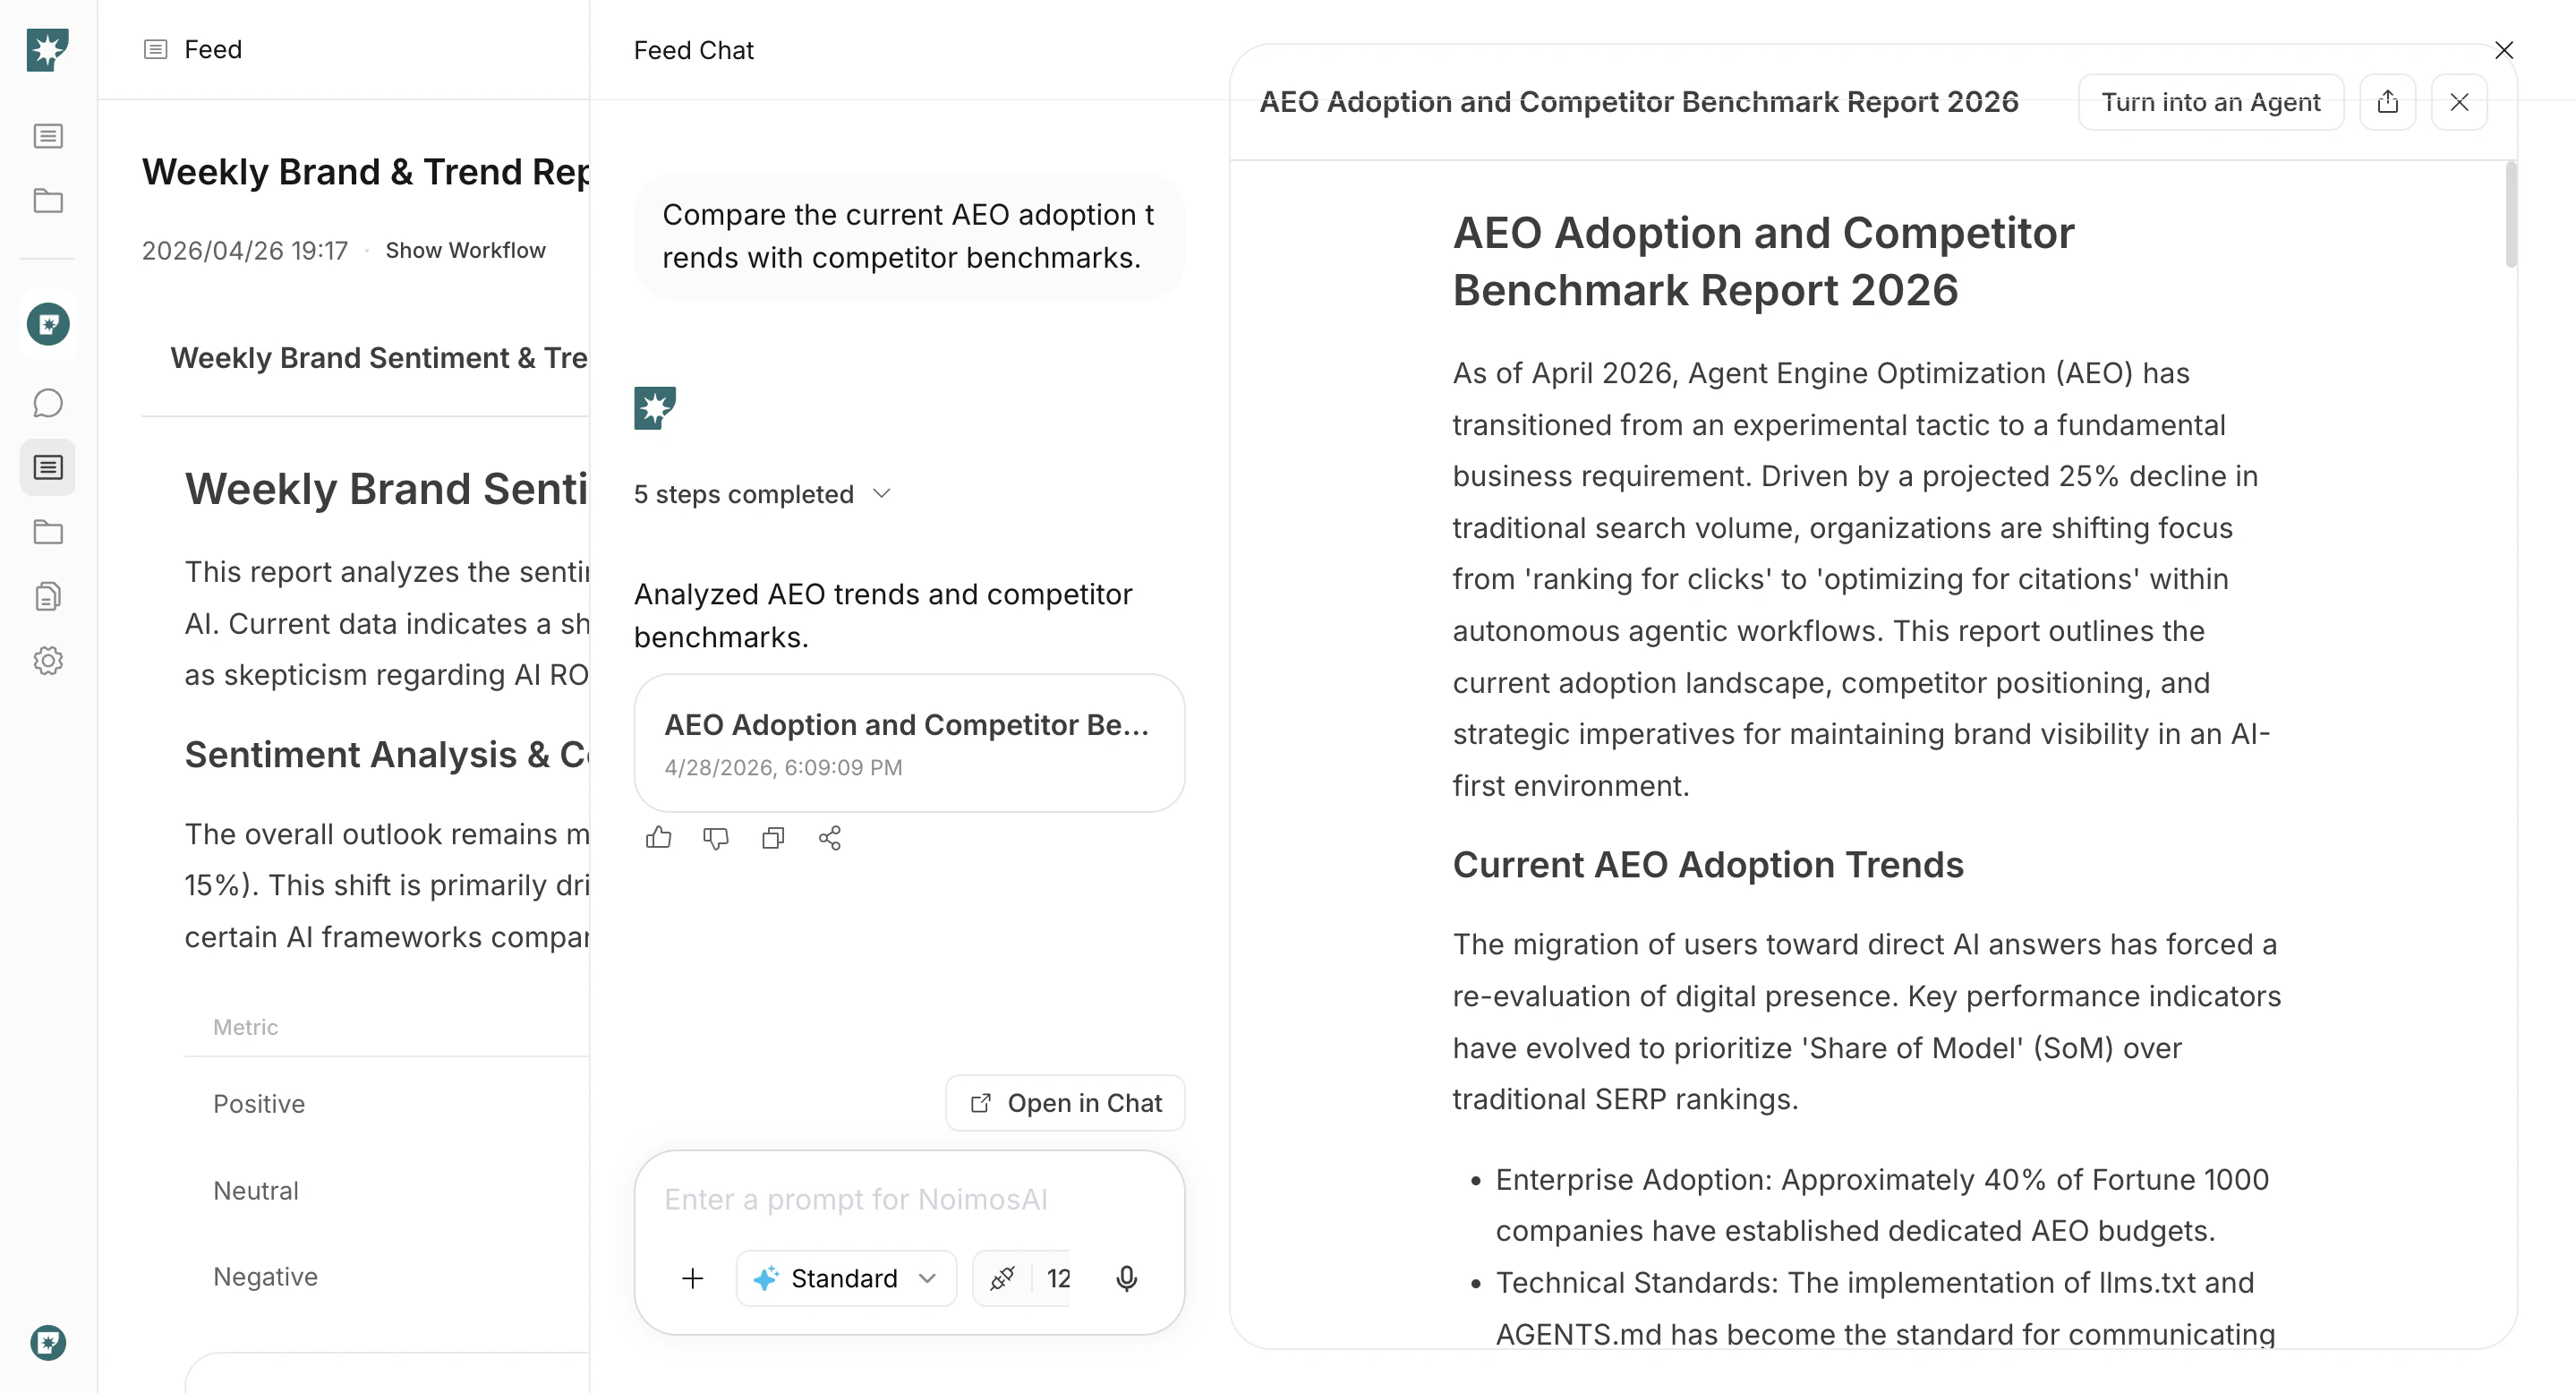Click the 2026/04/26 19:17 timestamp
The image size is (2576, 1393).
(245, 250)
